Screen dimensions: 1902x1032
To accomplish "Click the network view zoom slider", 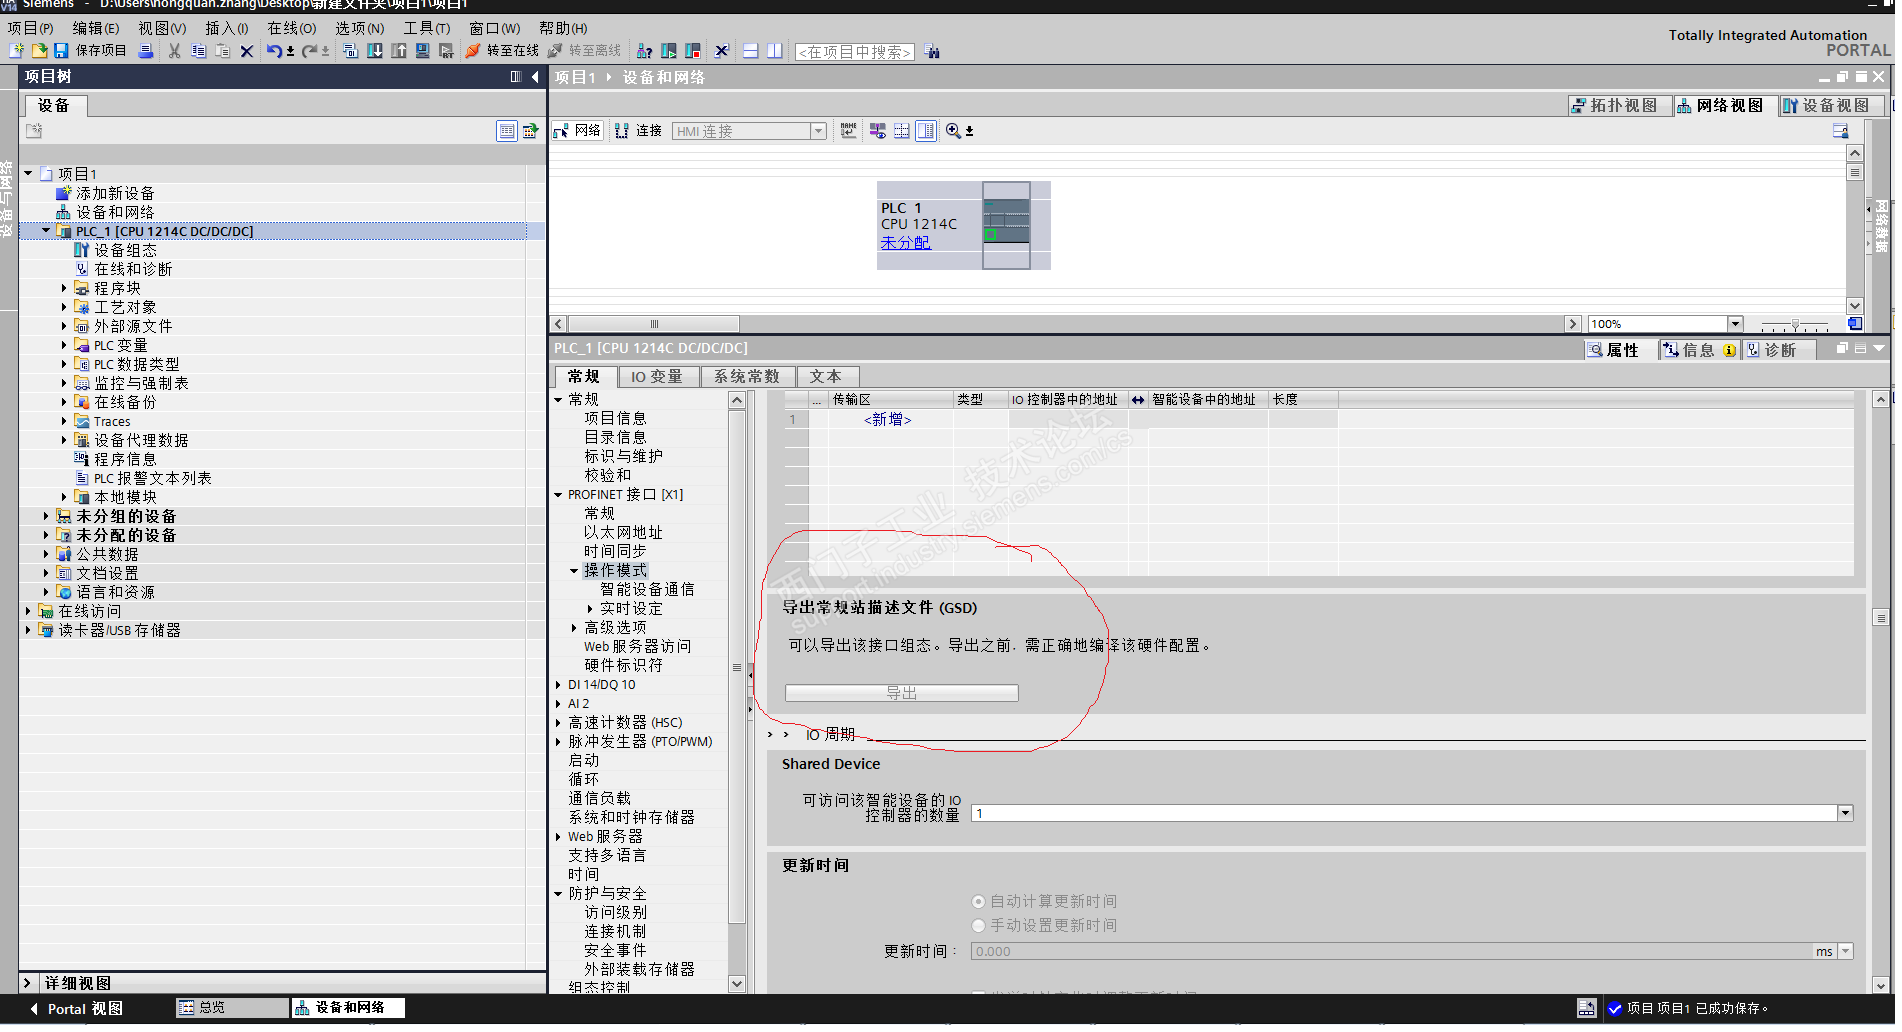I will click(1795, 326).
